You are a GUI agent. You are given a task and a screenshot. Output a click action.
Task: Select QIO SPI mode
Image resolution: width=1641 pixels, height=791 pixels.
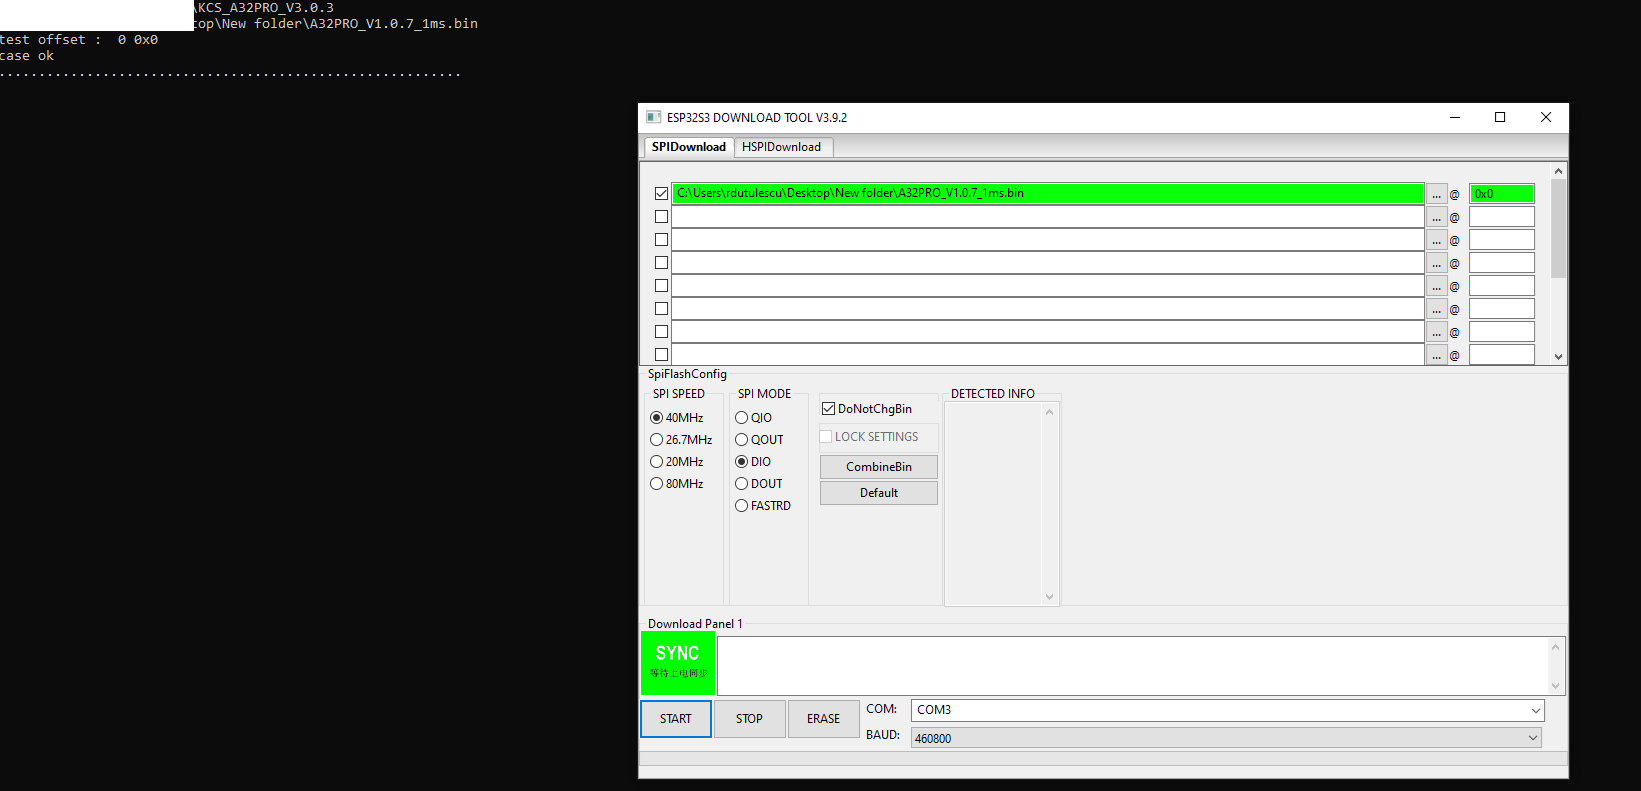click(742, 418)
